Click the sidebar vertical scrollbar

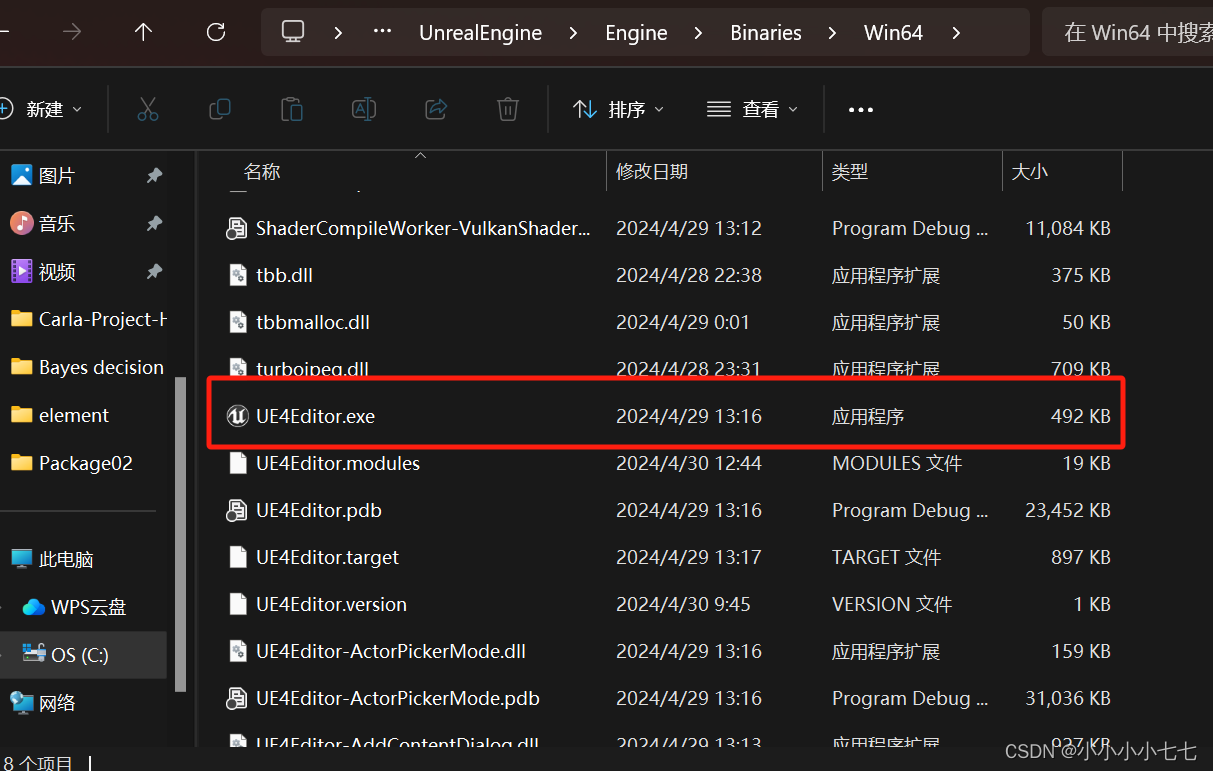180,533
